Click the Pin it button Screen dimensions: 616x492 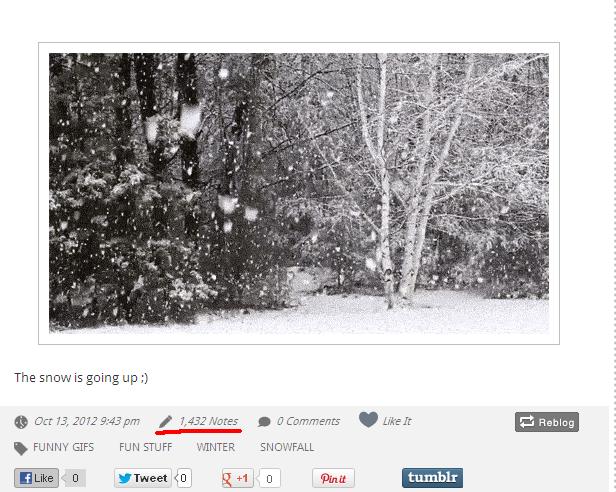pyautogui.click(x=333, y=478)
